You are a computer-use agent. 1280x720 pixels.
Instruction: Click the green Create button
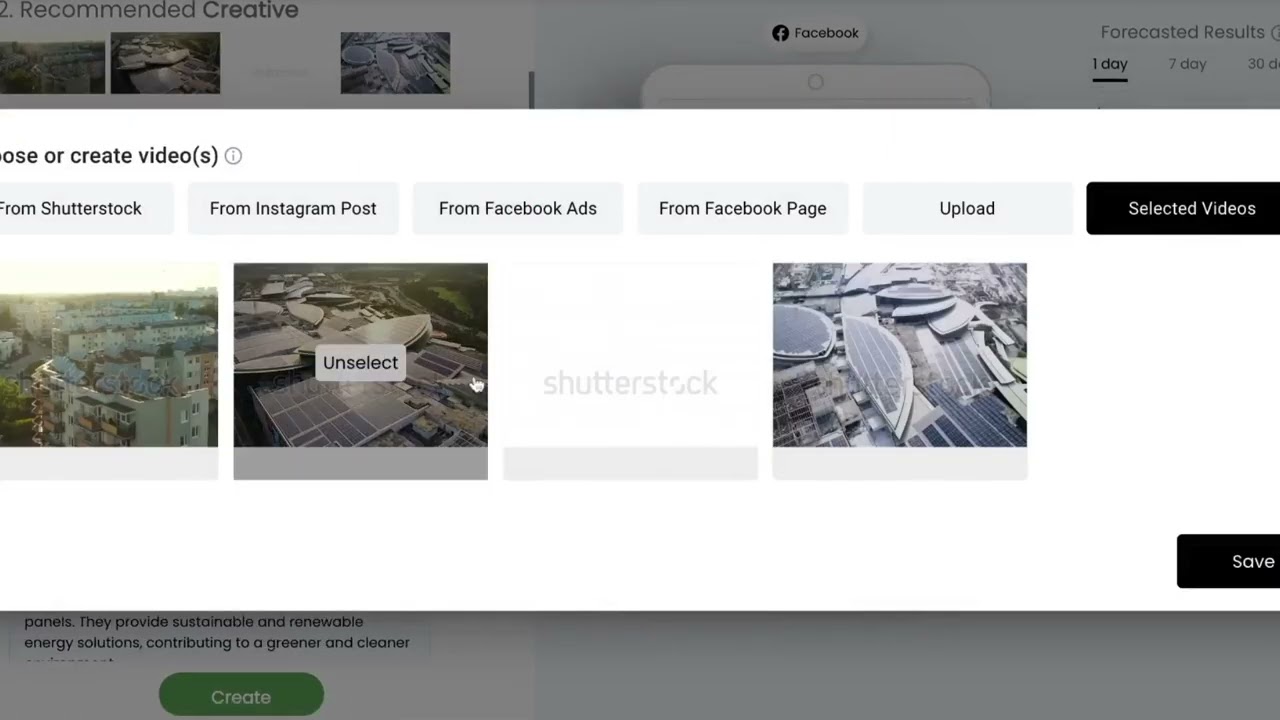click(241, 697)
